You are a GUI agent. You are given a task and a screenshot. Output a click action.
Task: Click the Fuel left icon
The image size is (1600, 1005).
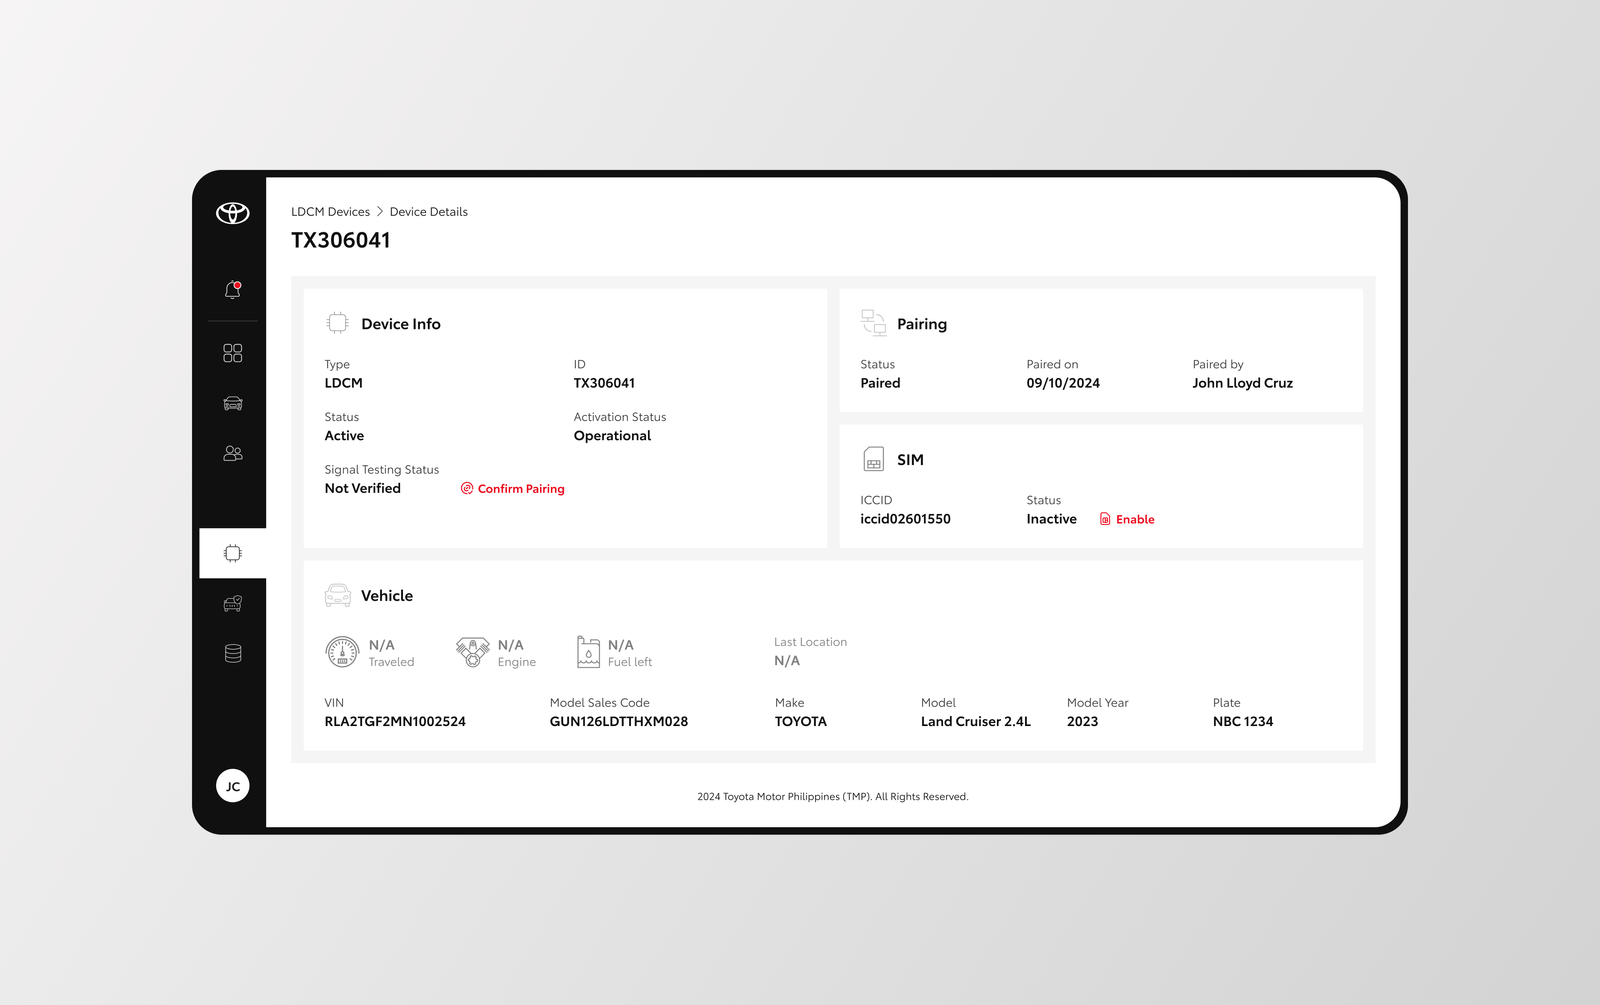588,652
